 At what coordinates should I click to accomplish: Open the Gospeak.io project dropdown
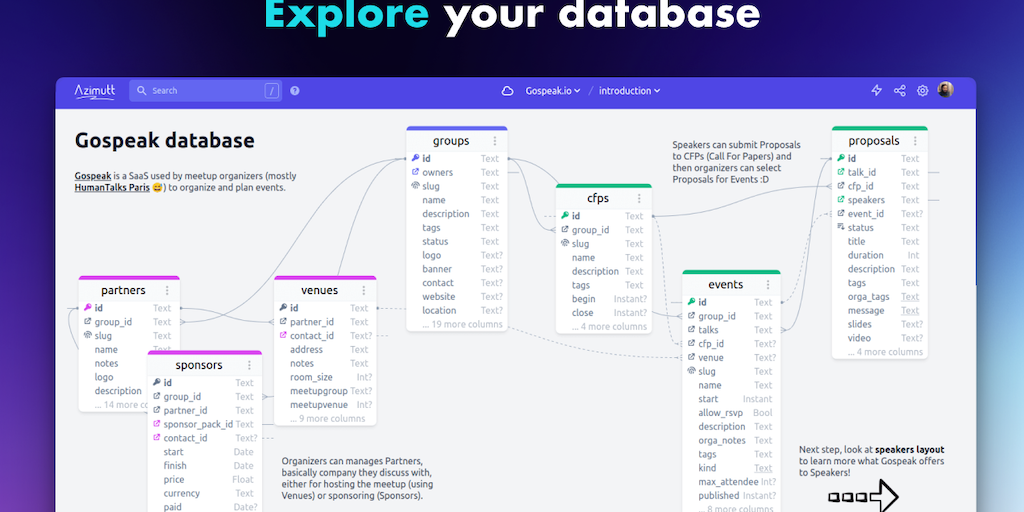[x=552, y=91]
